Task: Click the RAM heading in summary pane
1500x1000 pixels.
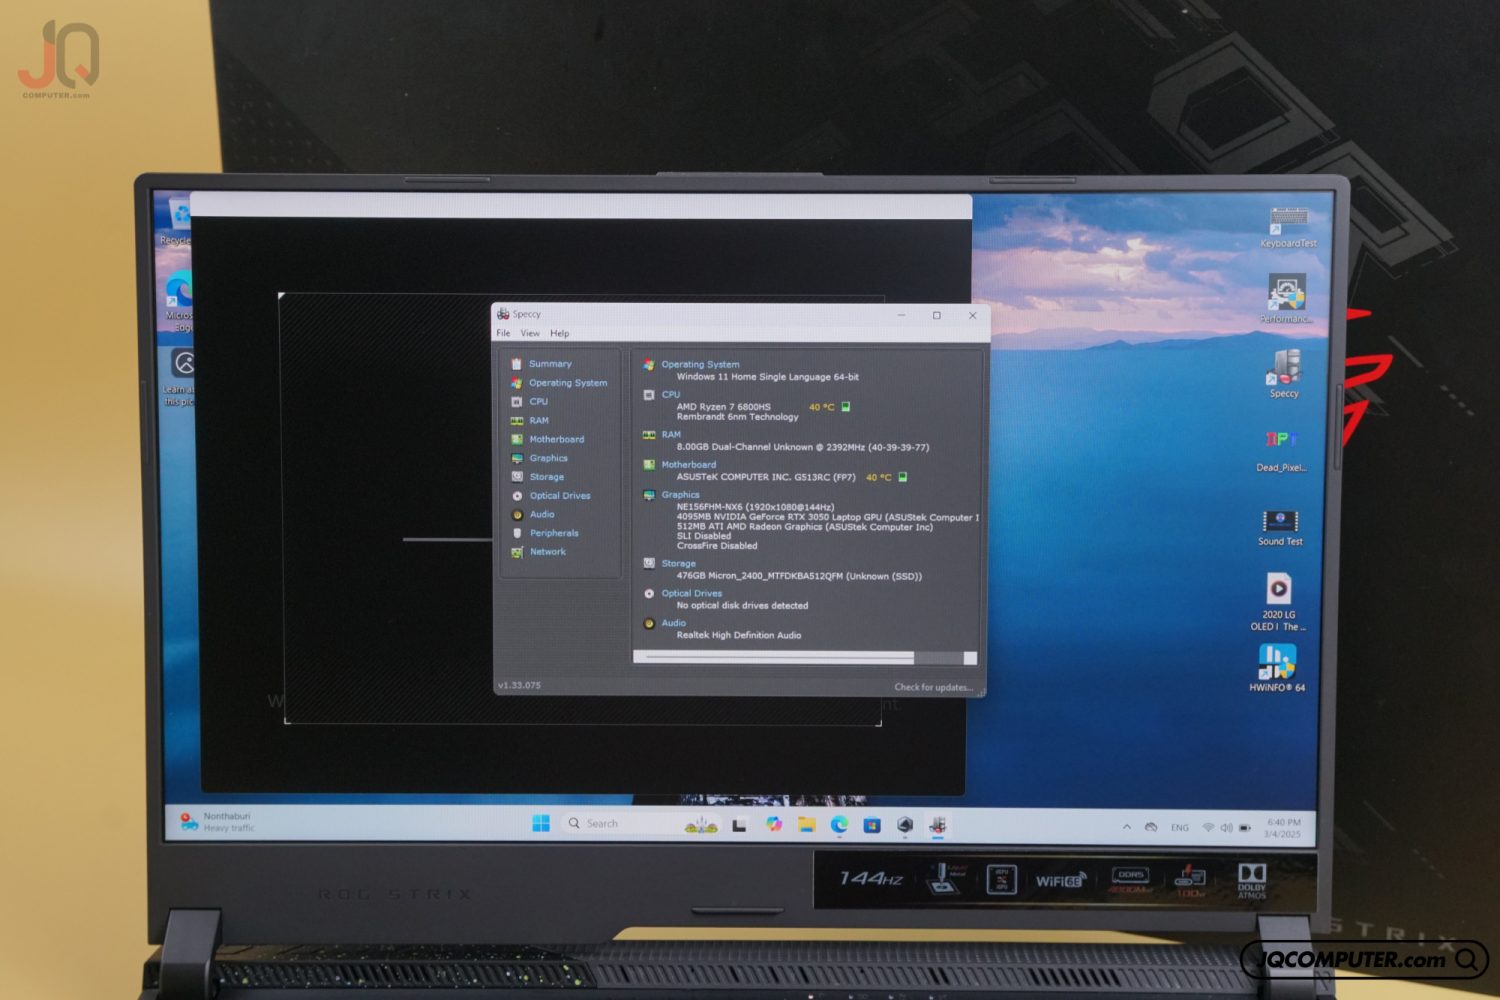Action: 671,434
